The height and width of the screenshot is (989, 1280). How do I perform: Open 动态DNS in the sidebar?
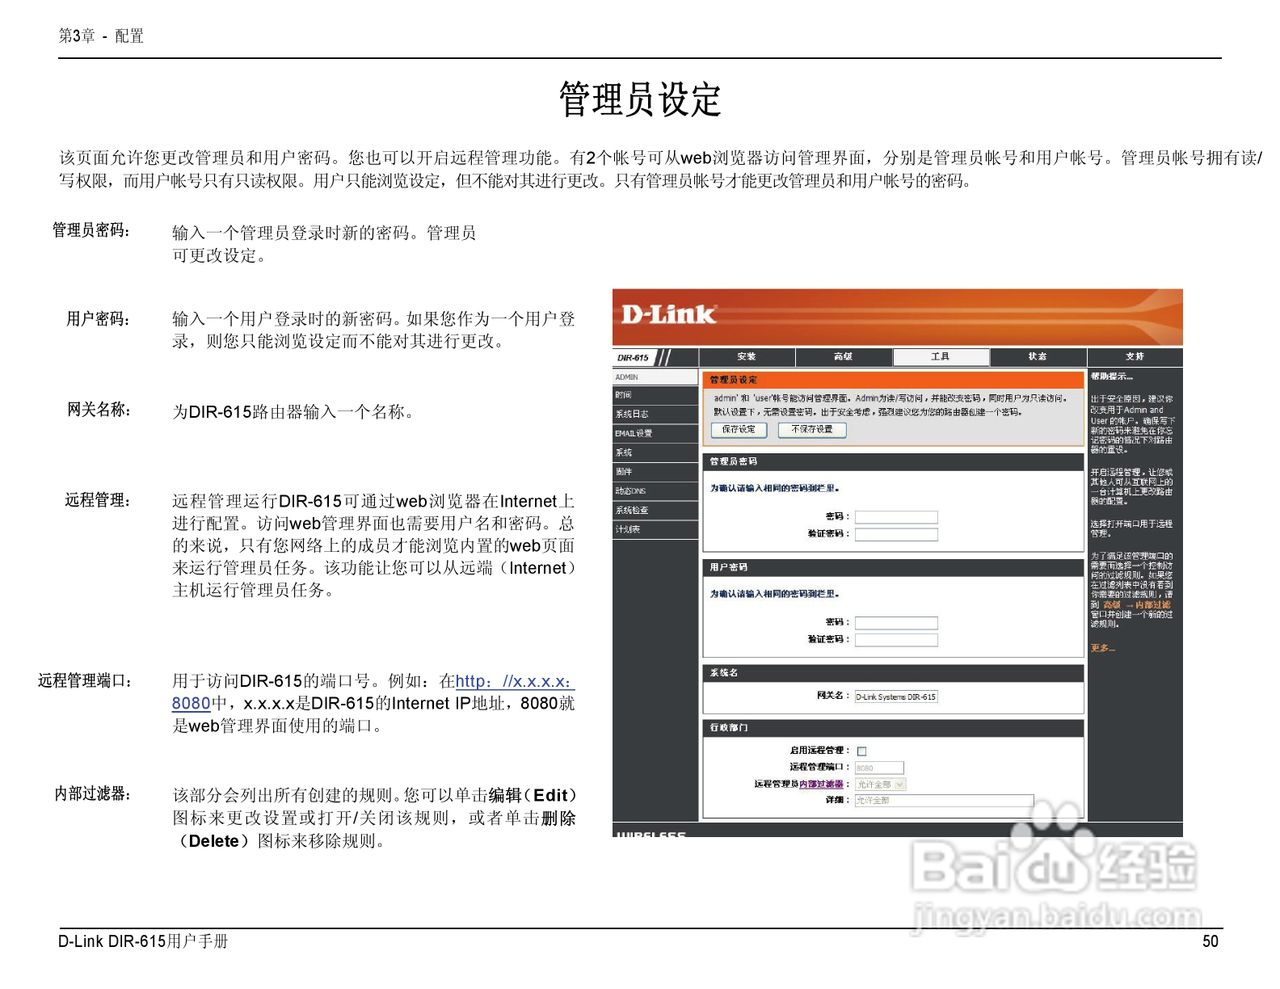655,491
